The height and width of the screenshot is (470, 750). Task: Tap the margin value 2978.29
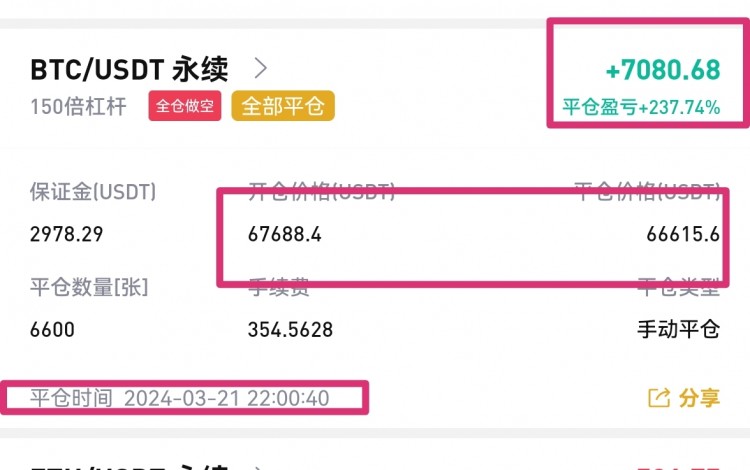66,234
